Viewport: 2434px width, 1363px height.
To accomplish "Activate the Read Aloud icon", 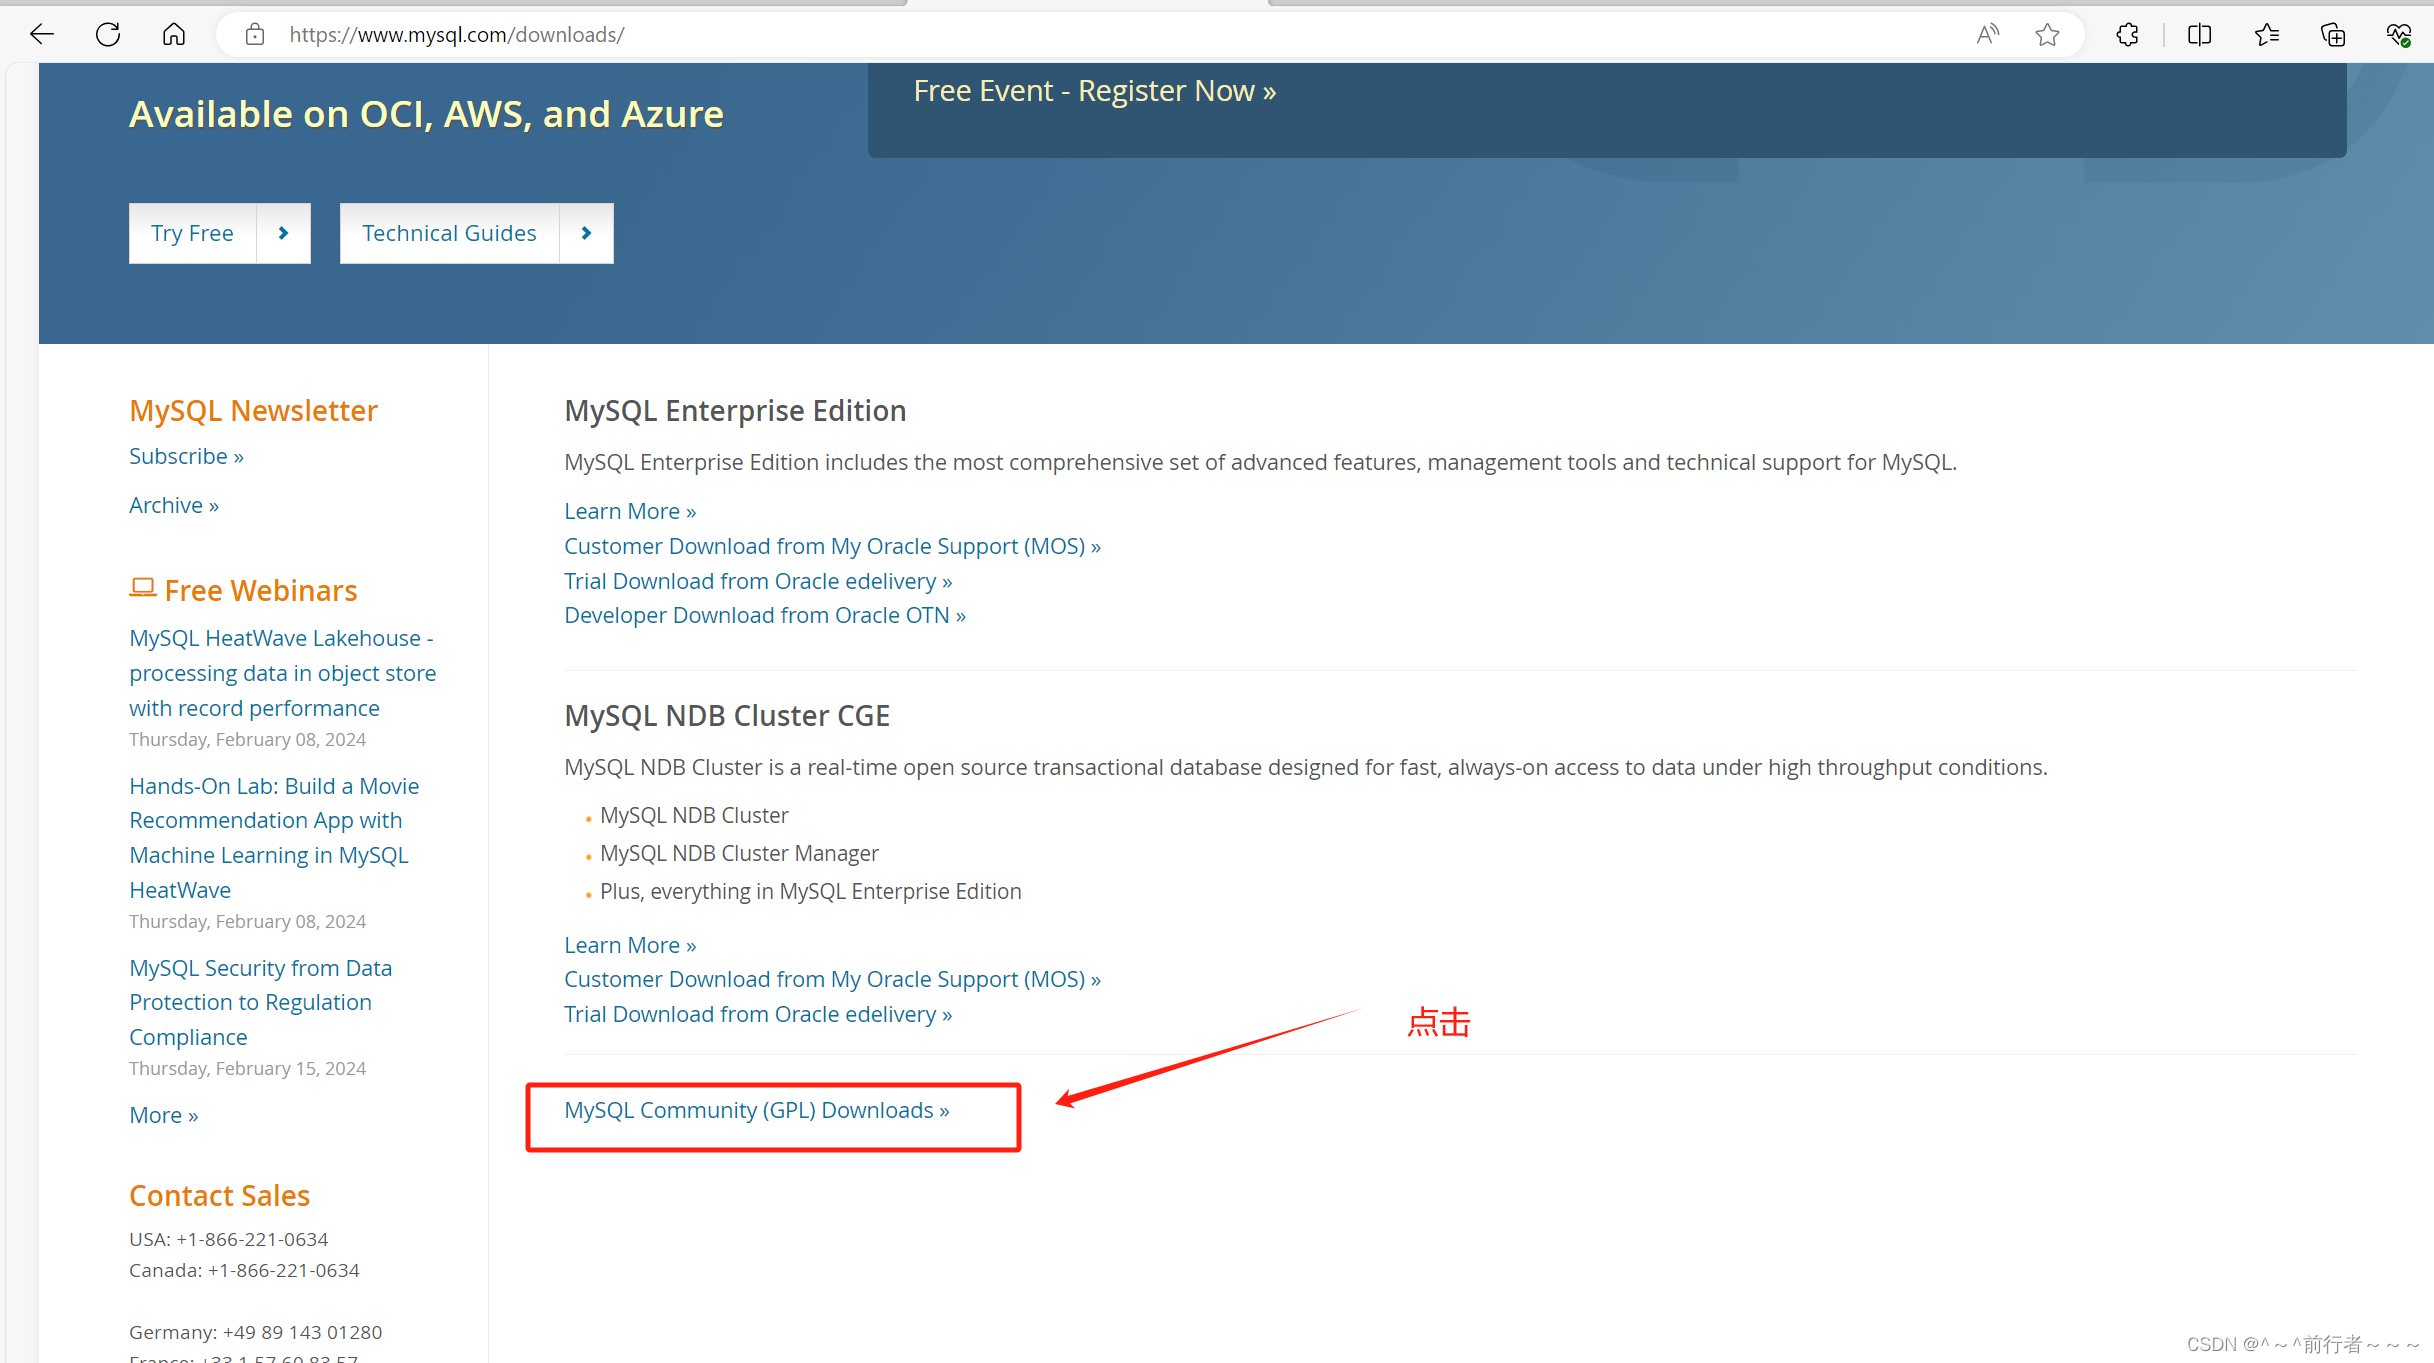I will (1988, 35).
